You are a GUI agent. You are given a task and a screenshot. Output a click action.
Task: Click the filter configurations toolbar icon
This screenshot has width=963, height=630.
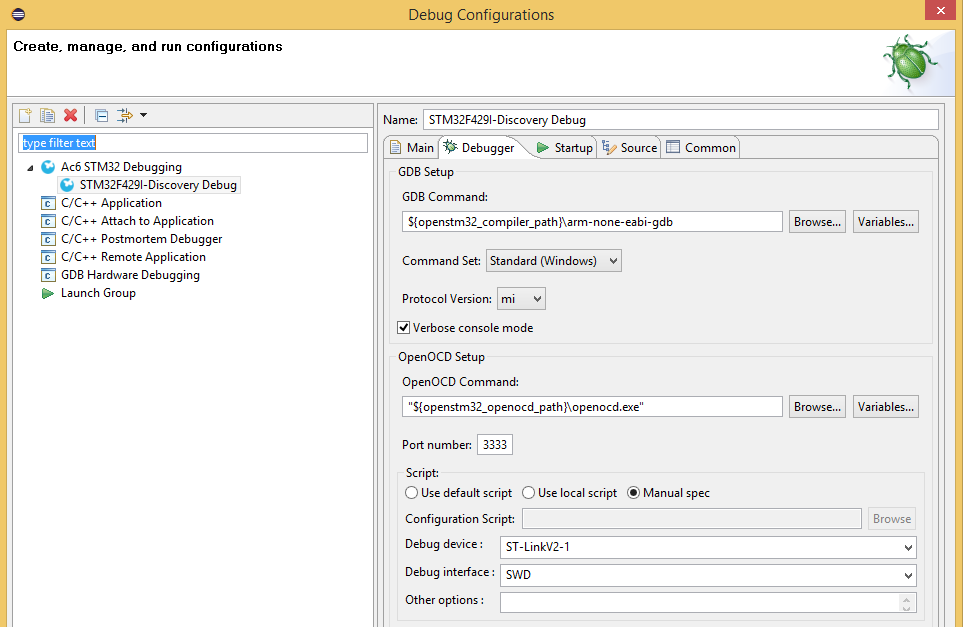point(125,115)
